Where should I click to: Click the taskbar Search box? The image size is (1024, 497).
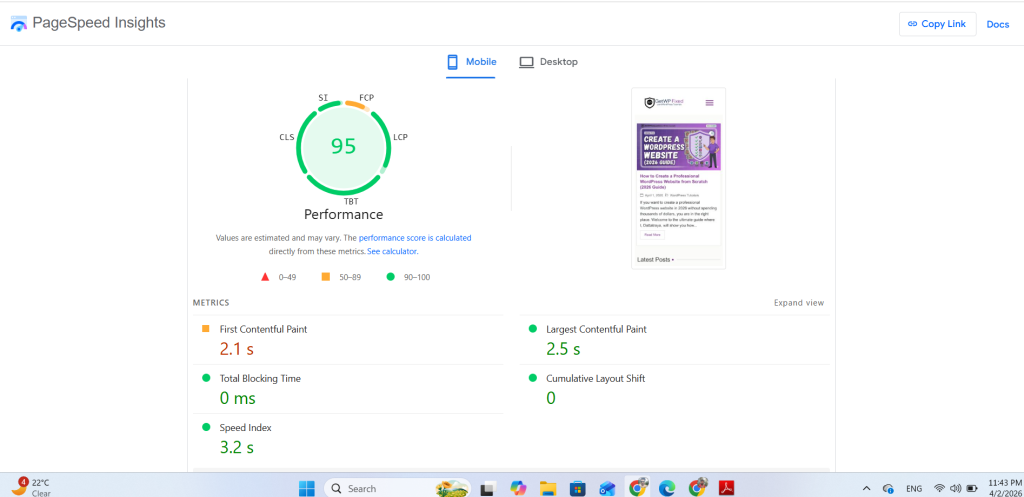click(x=397, y=488)
